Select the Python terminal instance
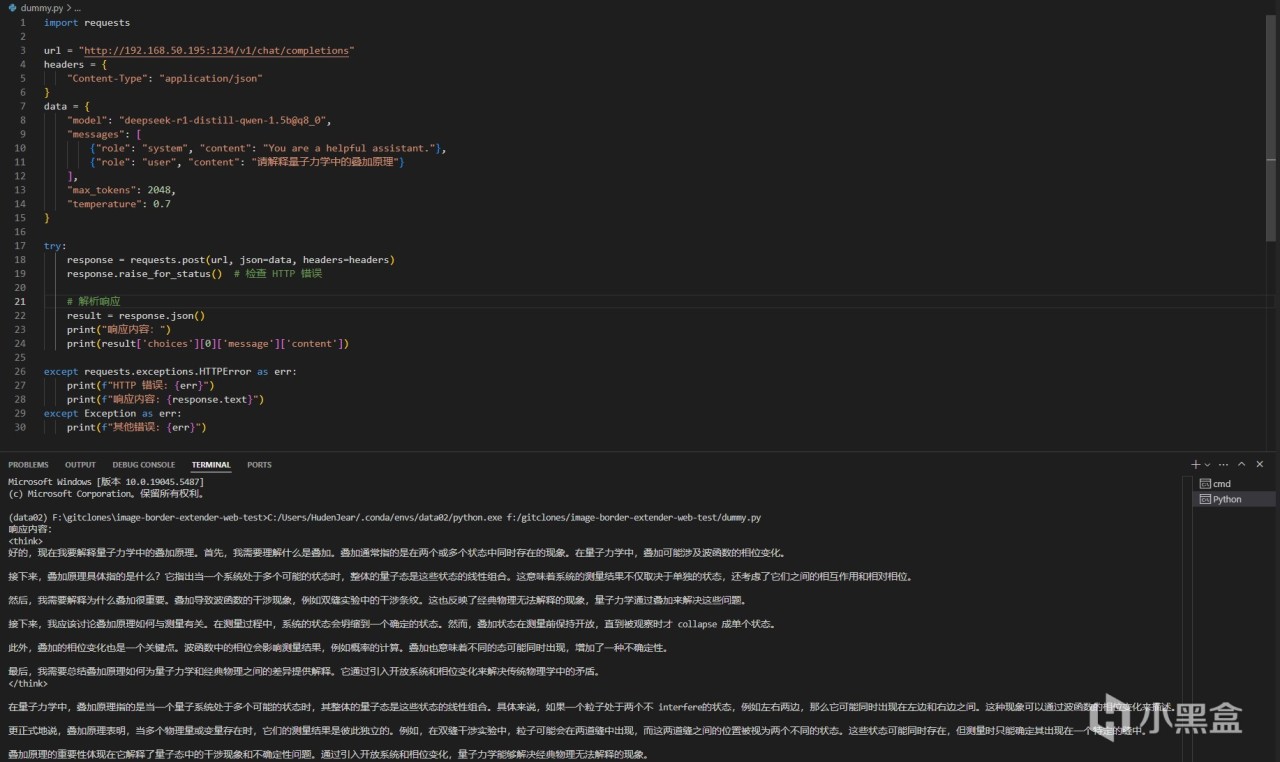Image resolution: width=1280 pixels, height=762 pixels. (x=1236, y=499)
